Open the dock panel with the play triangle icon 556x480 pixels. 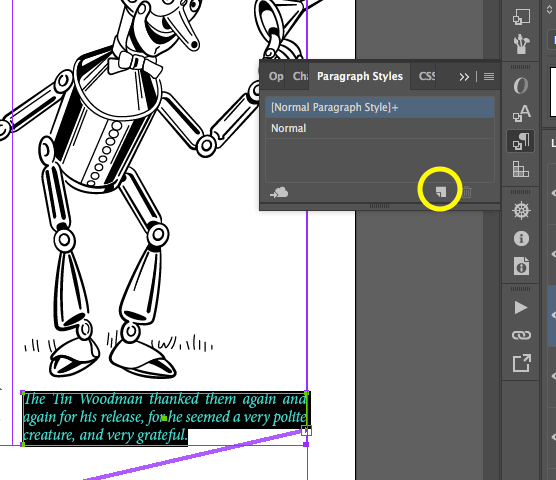pyautogui.click(x=521, y=307)
